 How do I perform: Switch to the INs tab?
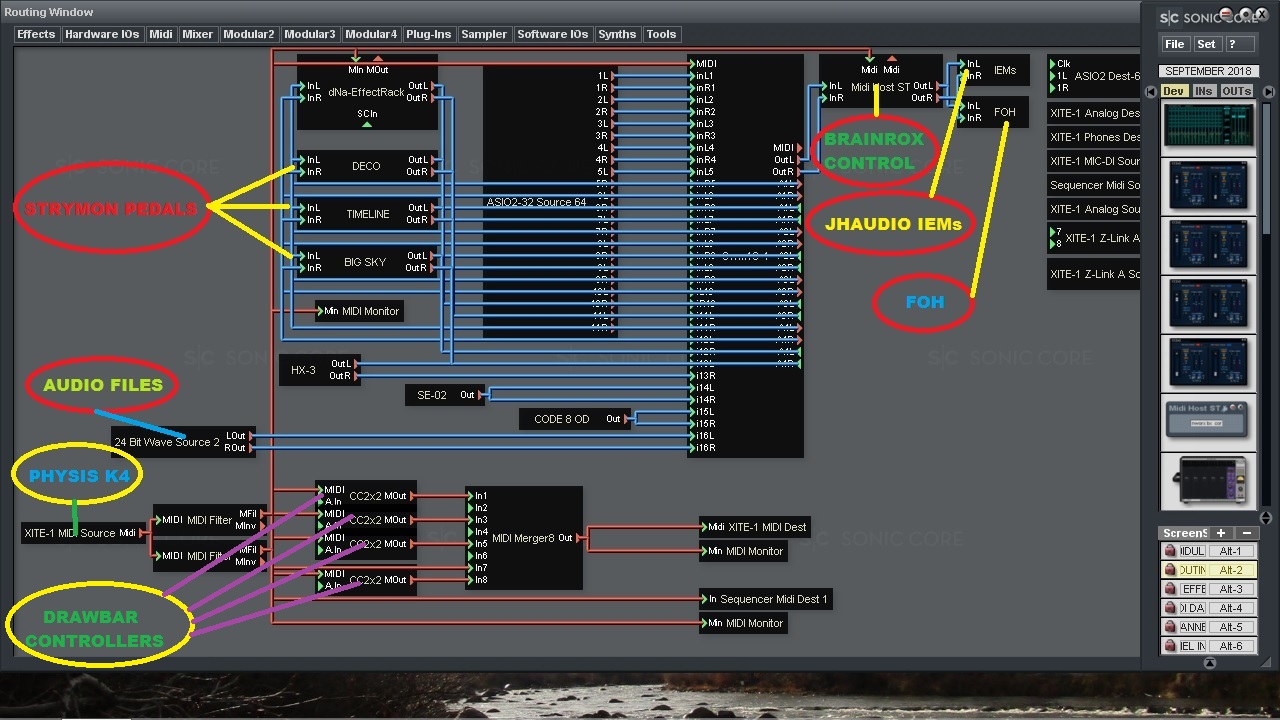[1203, 91]
